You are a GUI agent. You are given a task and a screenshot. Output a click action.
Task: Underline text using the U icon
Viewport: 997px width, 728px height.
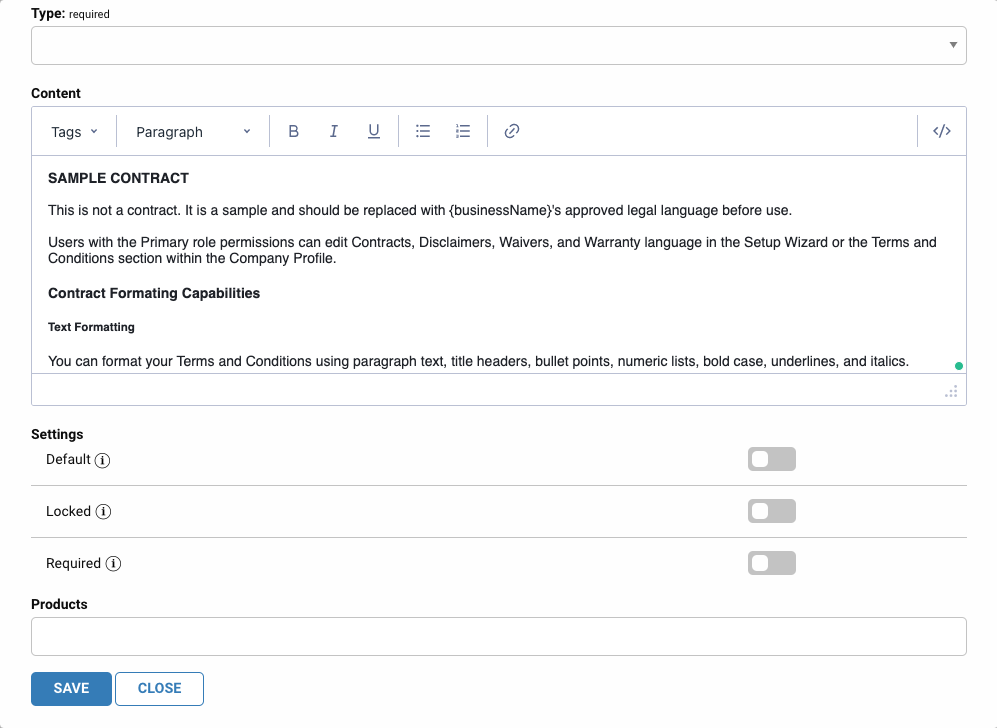click(x=374, y=132)
